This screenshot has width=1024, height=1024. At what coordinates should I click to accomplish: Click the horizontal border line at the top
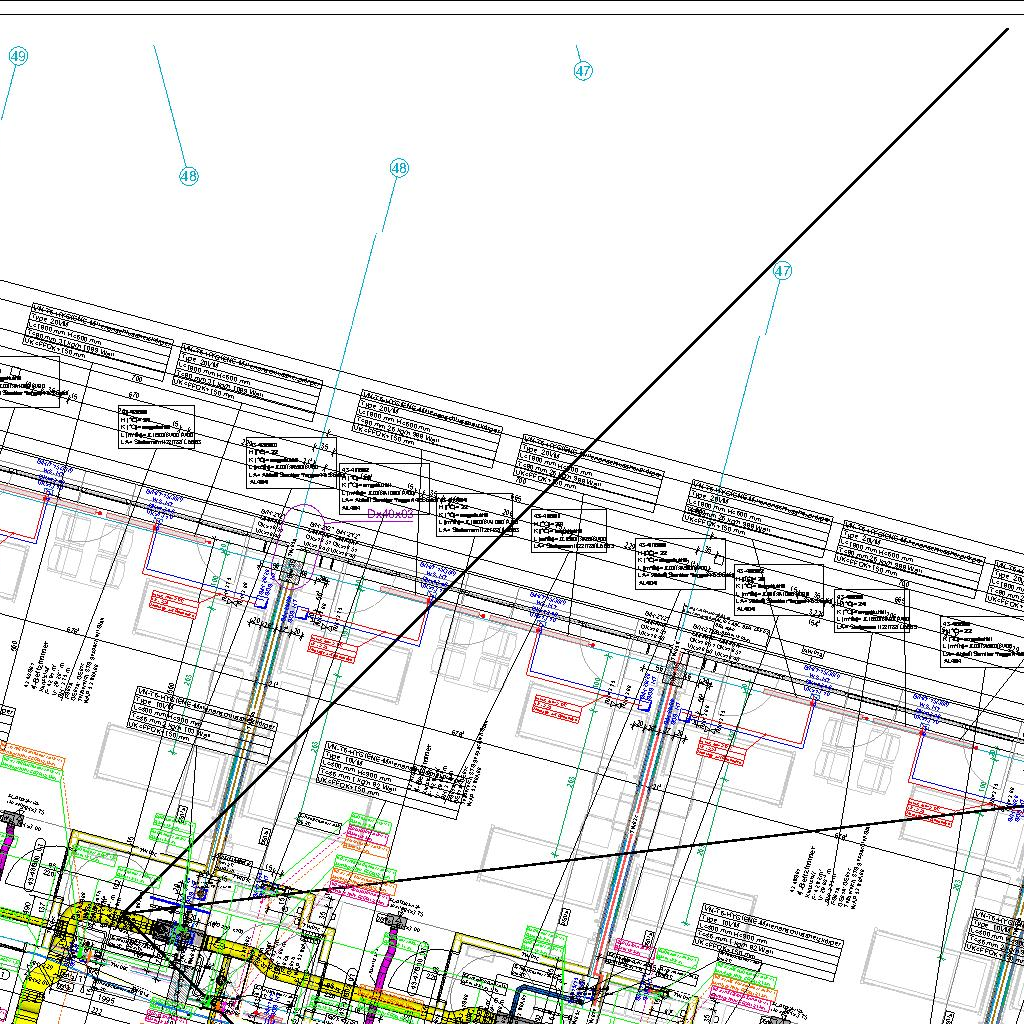[512, 15]
